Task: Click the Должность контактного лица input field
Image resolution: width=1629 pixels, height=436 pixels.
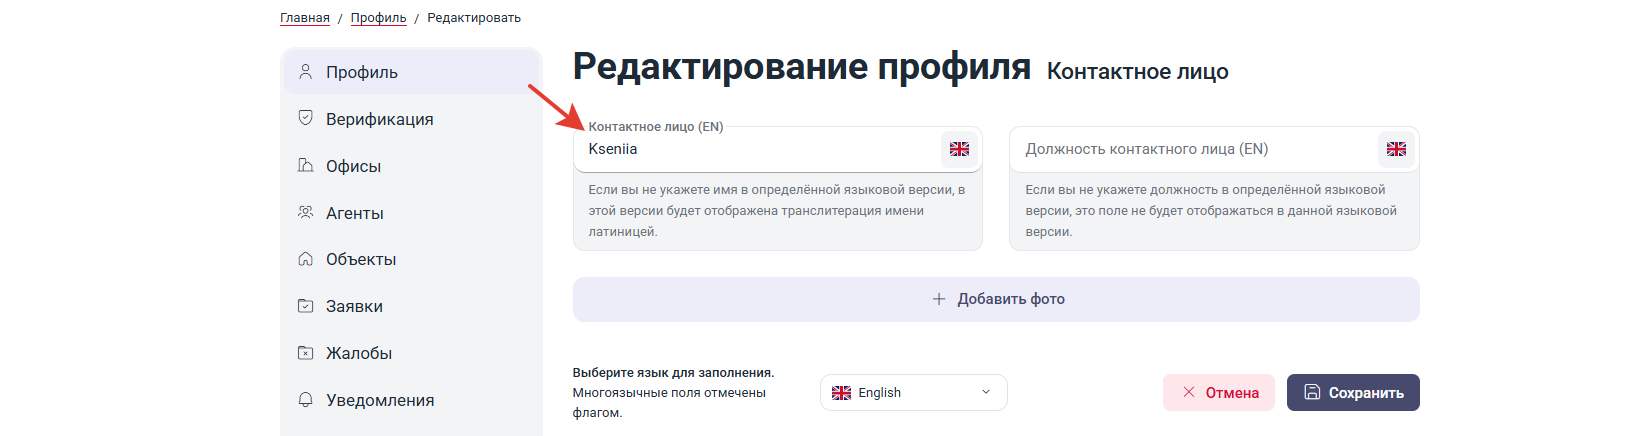Action: 1196,149
